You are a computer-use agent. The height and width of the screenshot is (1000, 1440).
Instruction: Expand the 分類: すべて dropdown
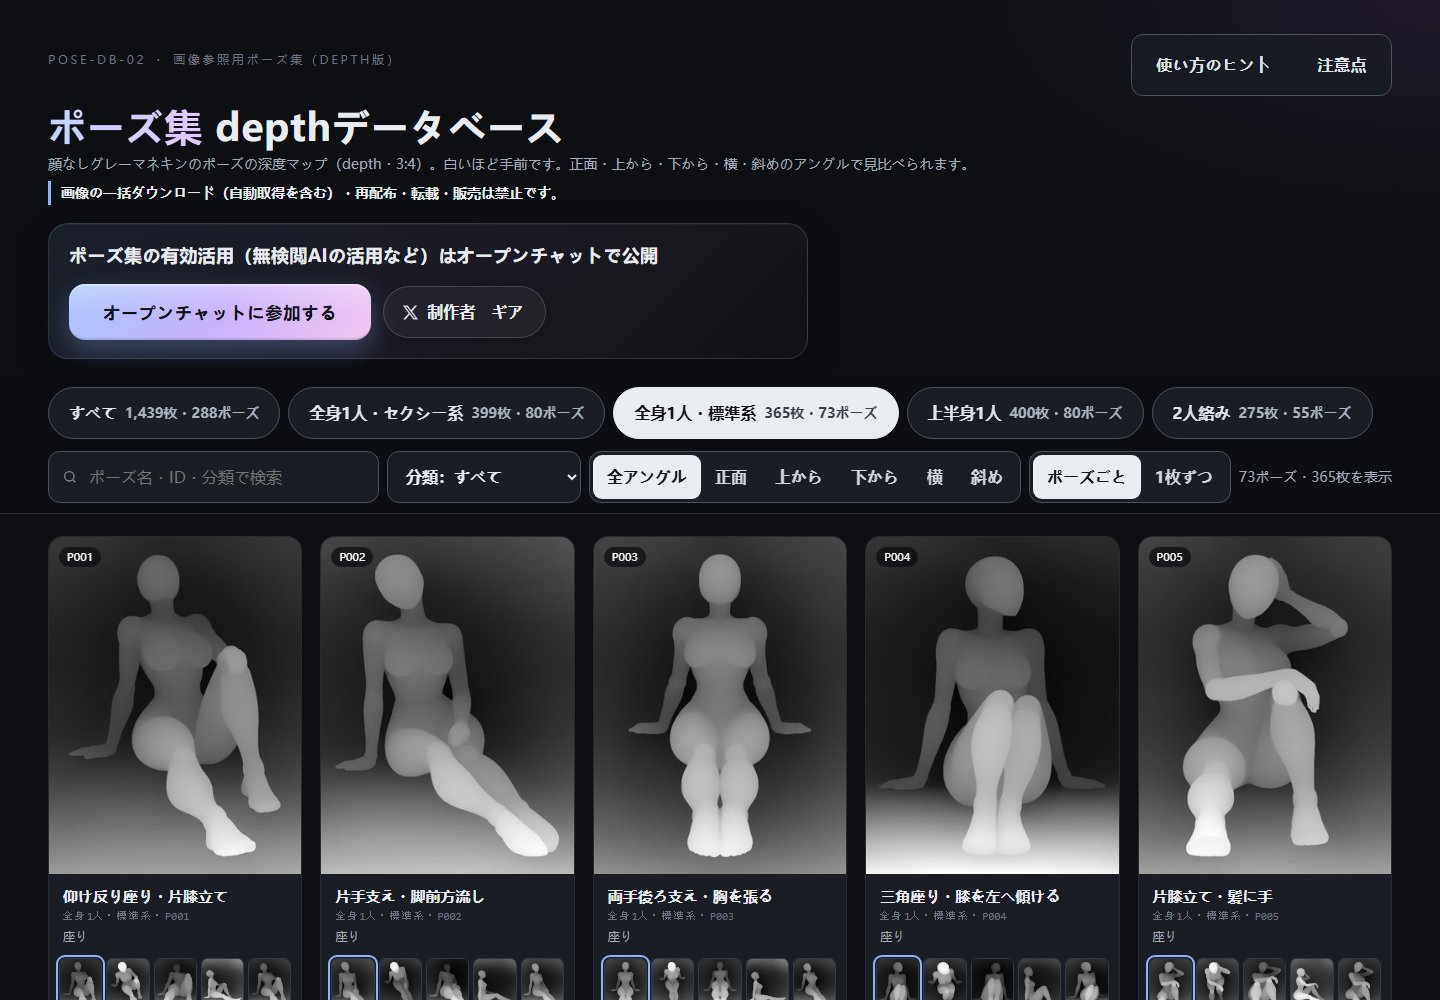click(x=484, y=477)
